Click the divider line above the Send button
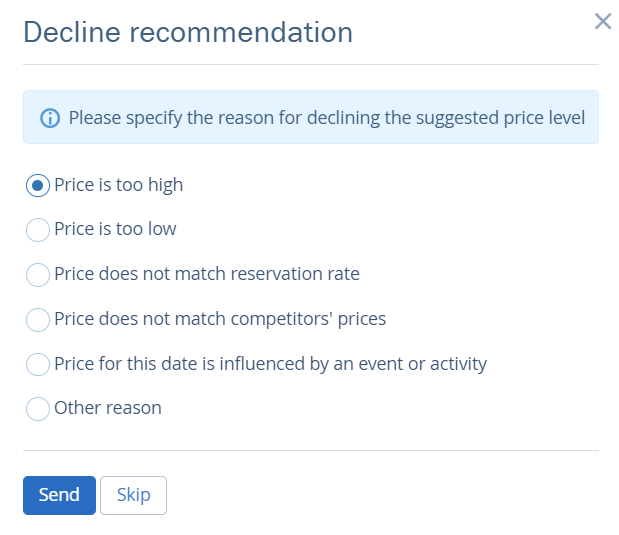 [x=310, y=451]
